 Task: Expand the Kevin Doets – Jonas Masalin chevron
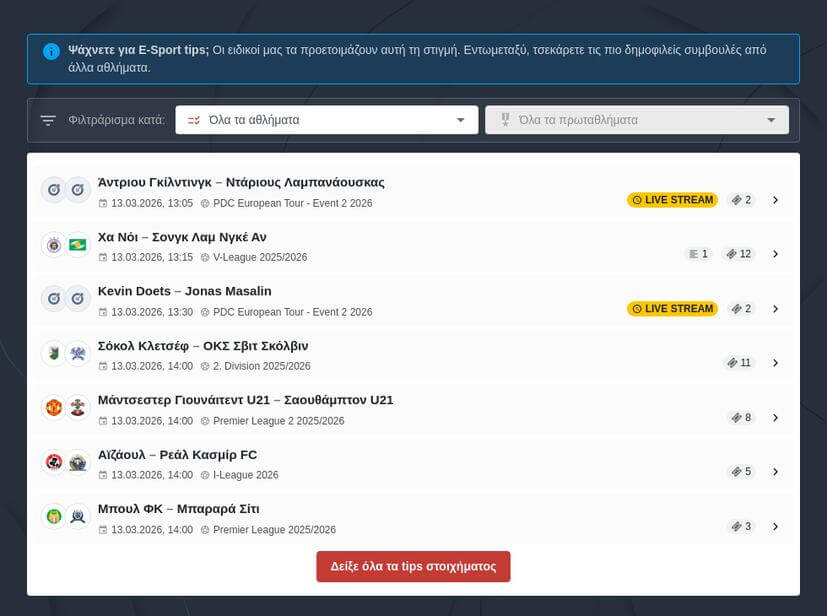tap(775, 309)
